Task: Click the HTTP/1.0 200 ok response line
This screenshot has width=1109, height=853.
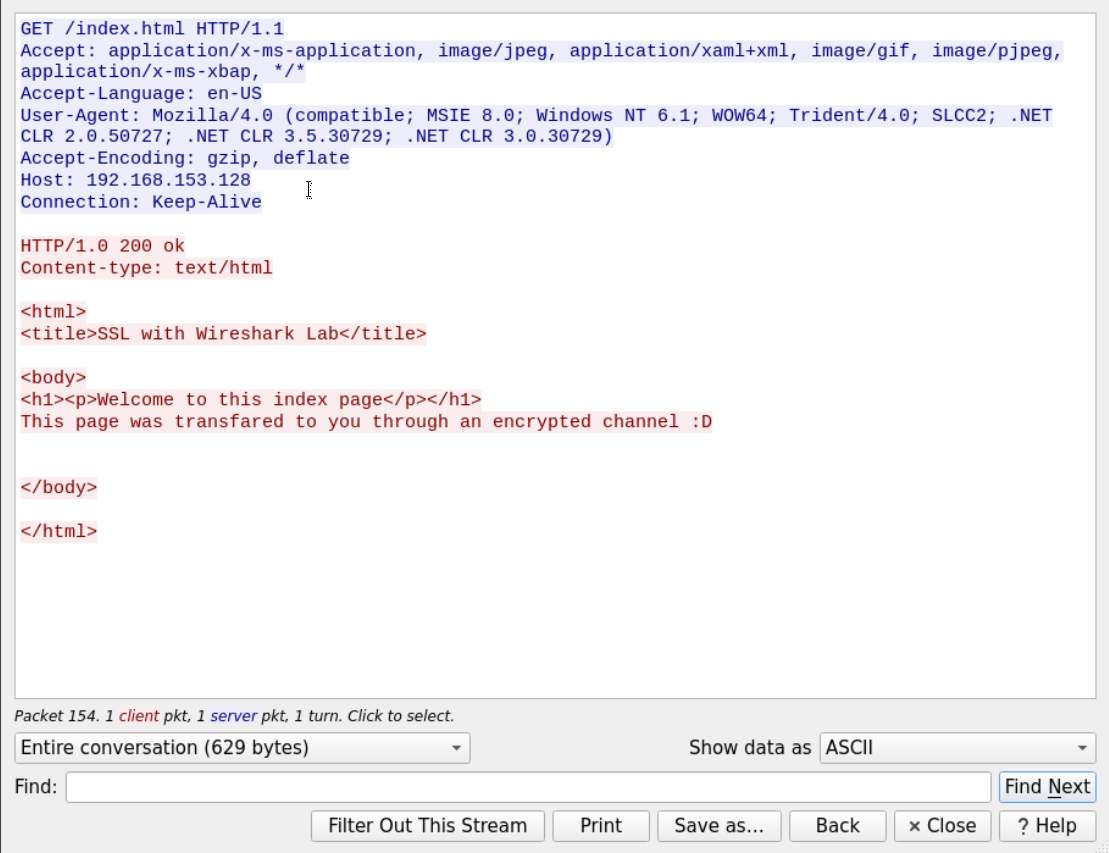Action: click(x=102, y=246)
